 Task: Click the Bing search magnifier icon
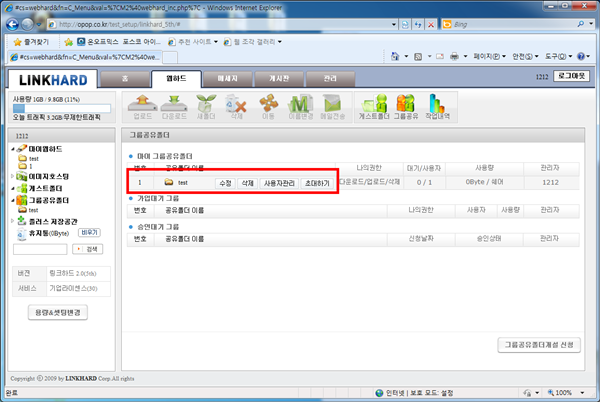pos(581,24)
